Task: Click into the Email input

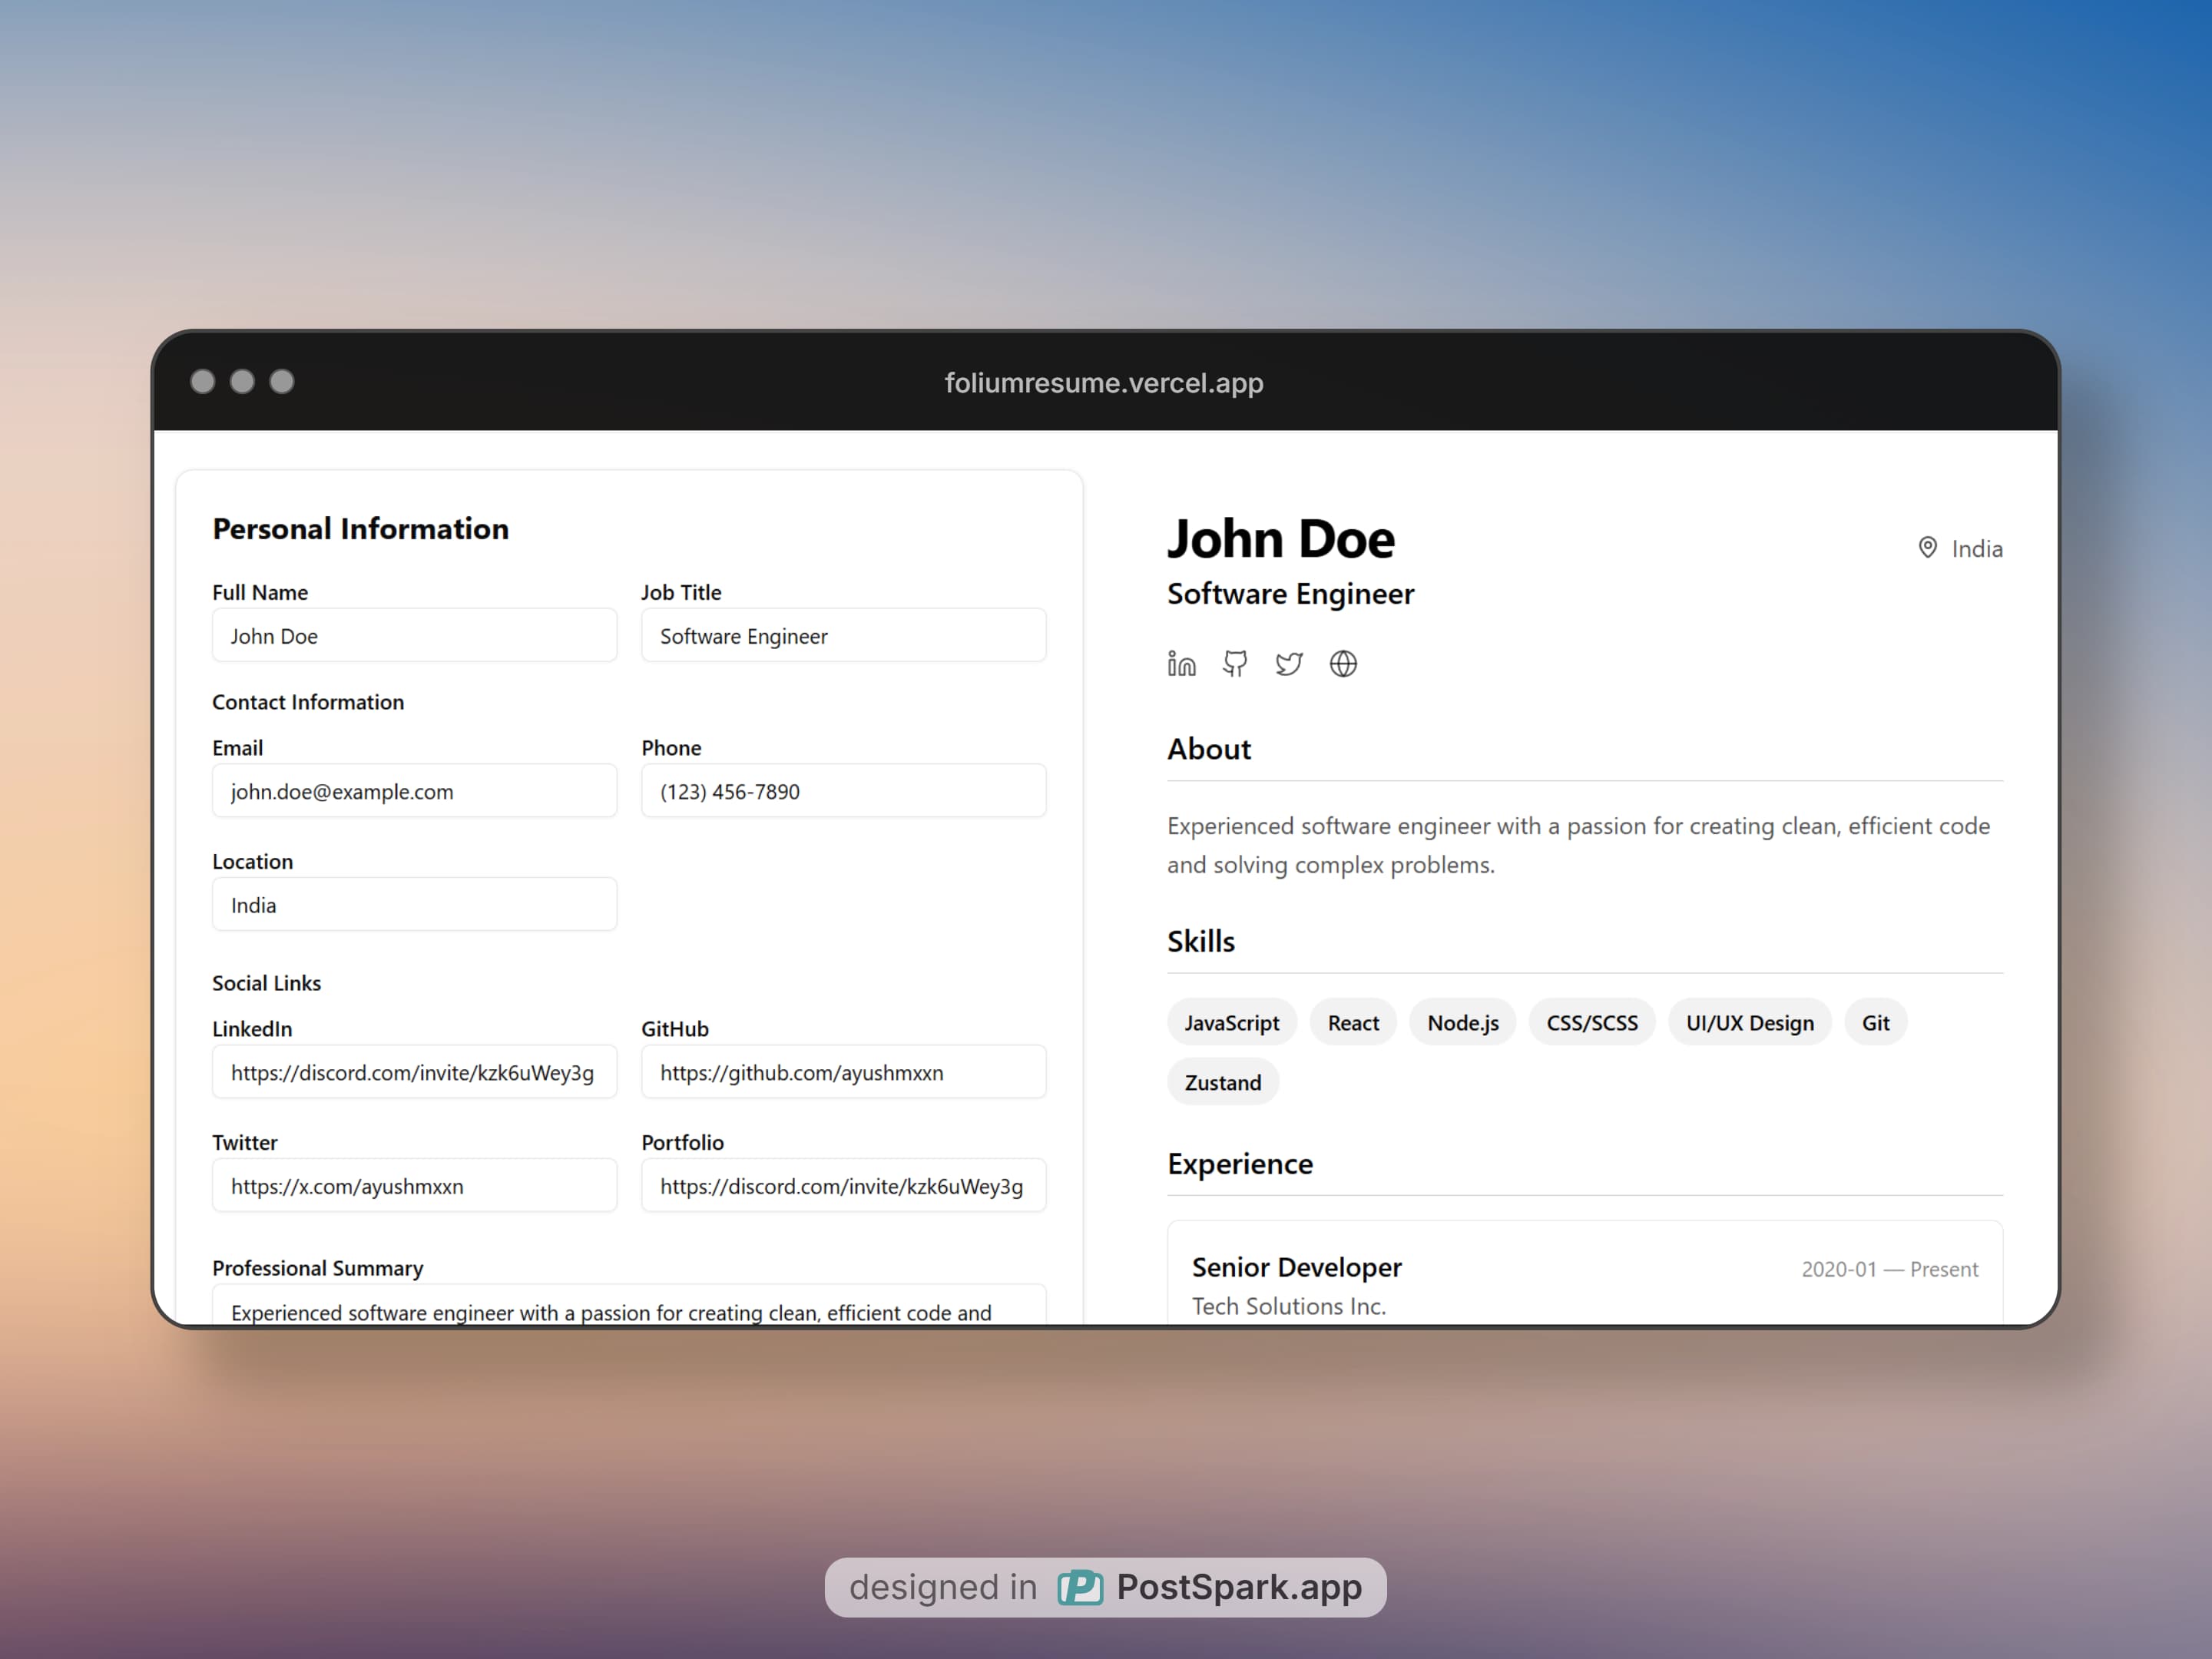Action: 414,791
